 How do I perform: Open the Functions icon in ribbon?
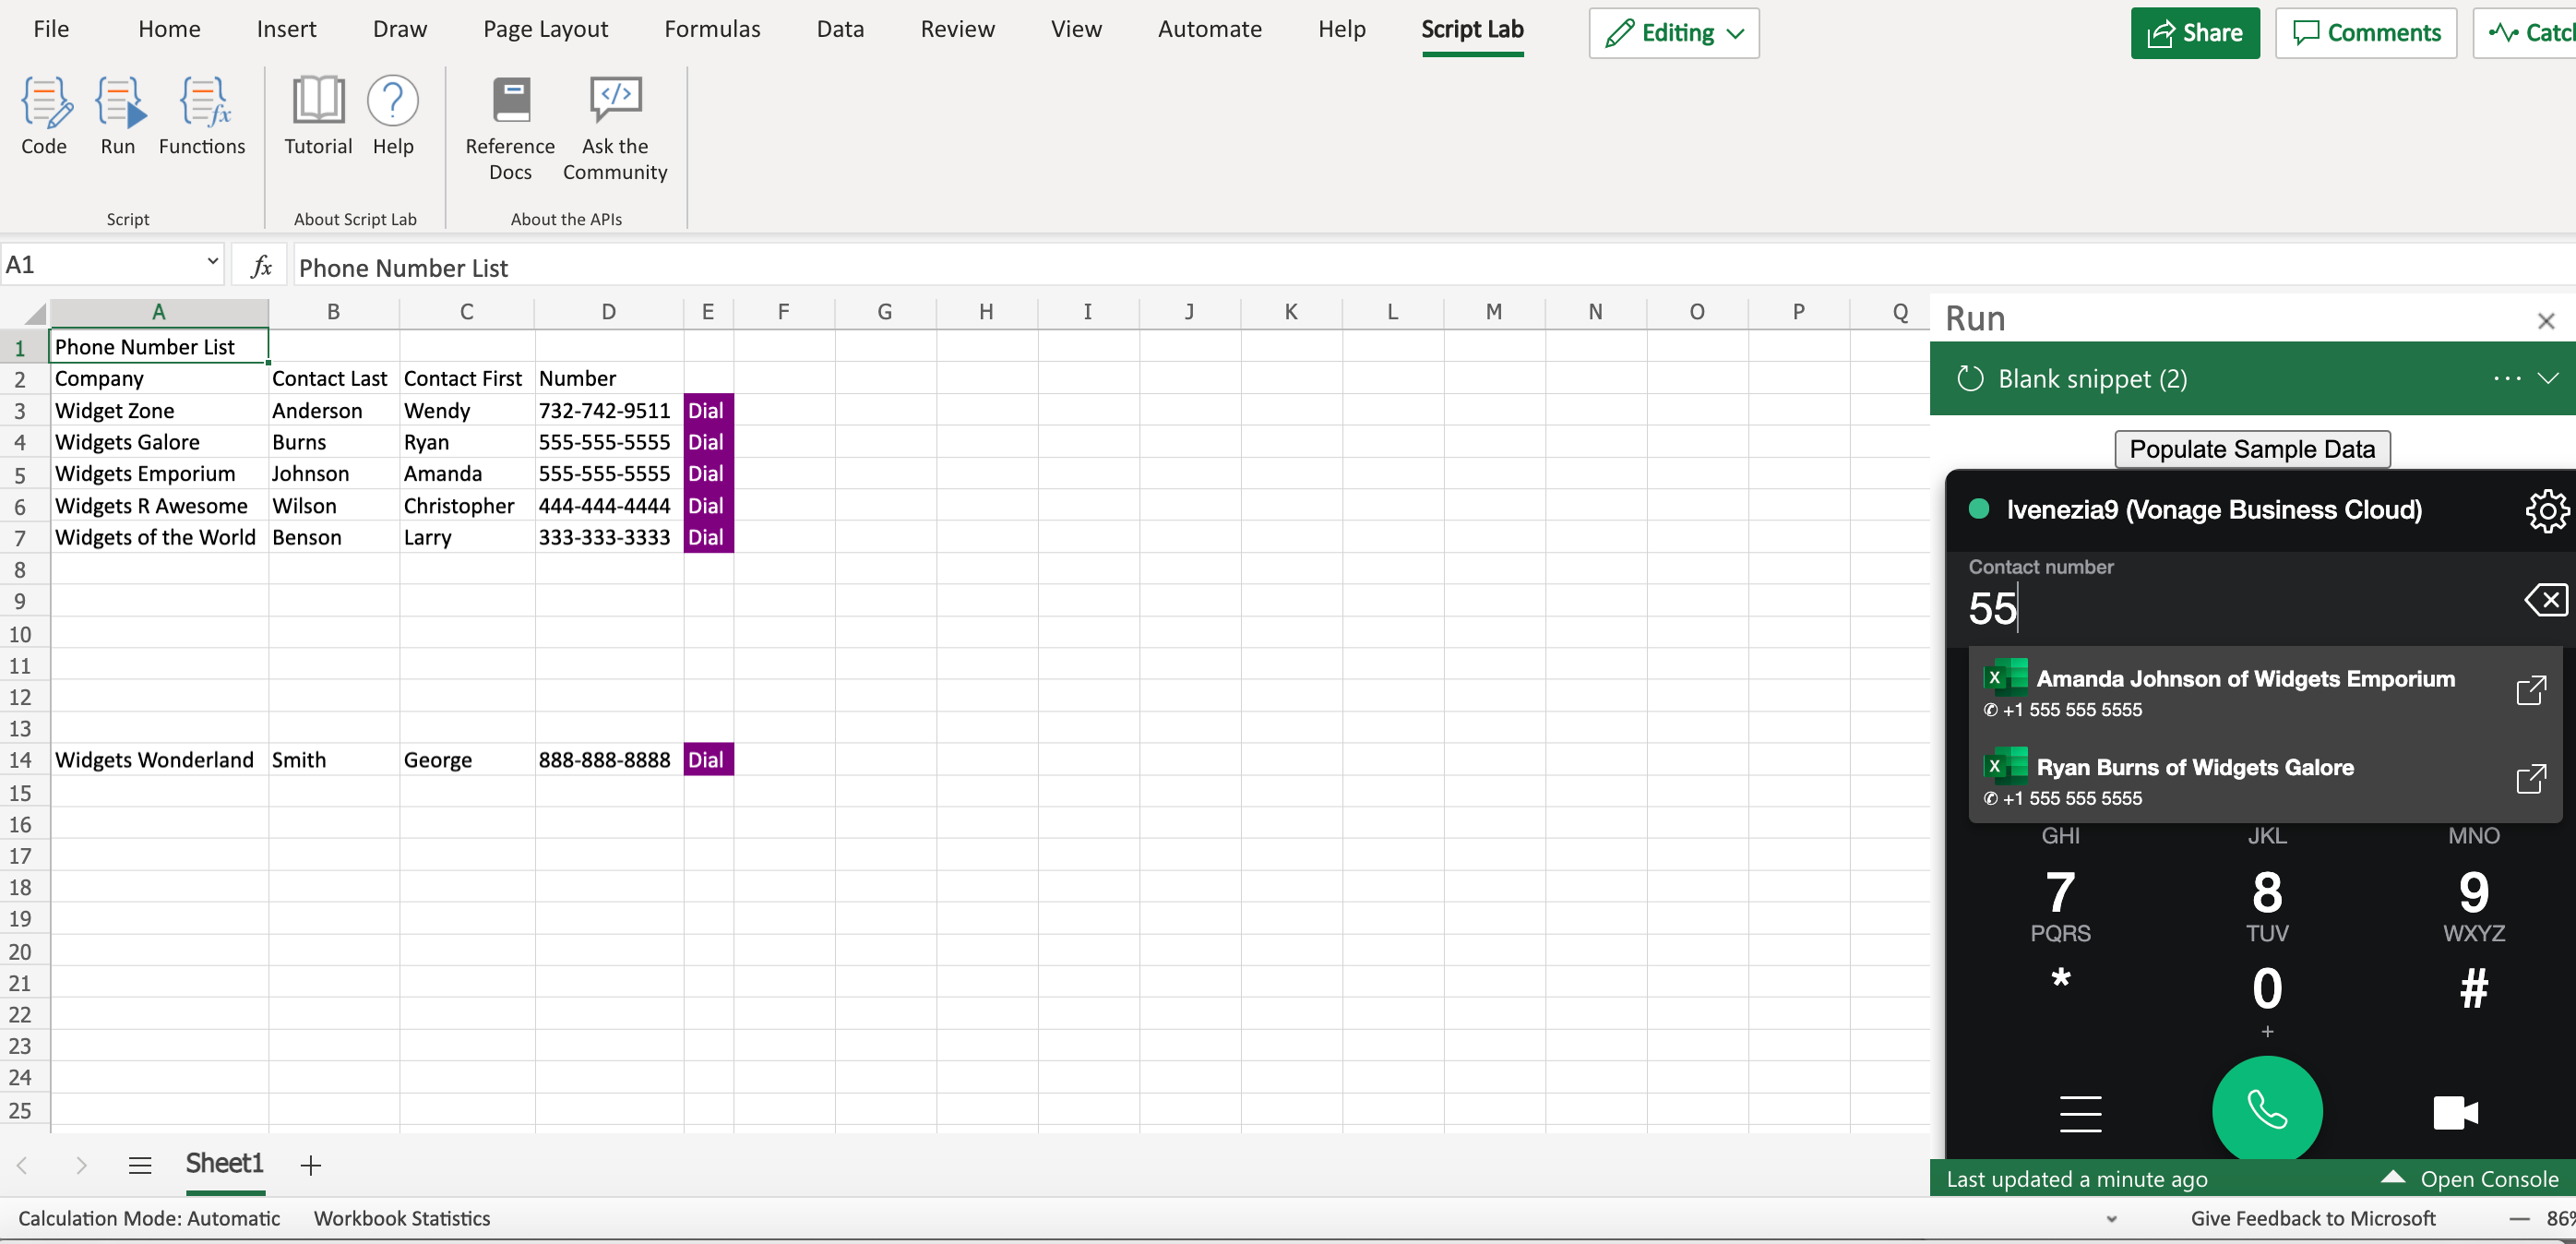203,115
